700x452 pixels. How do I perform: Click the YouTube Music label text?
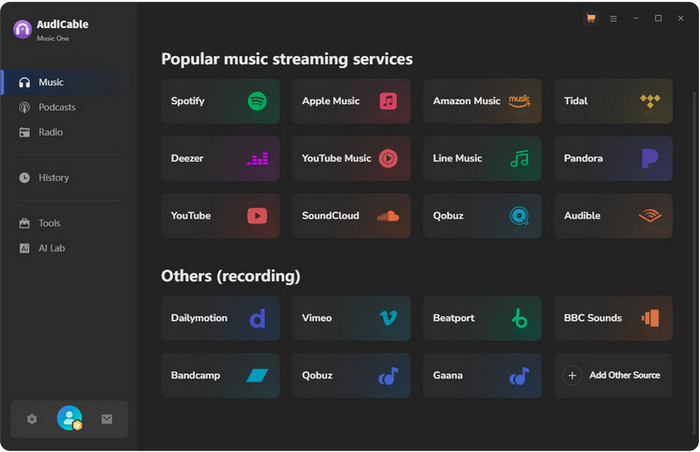click(x=336, y=159)
